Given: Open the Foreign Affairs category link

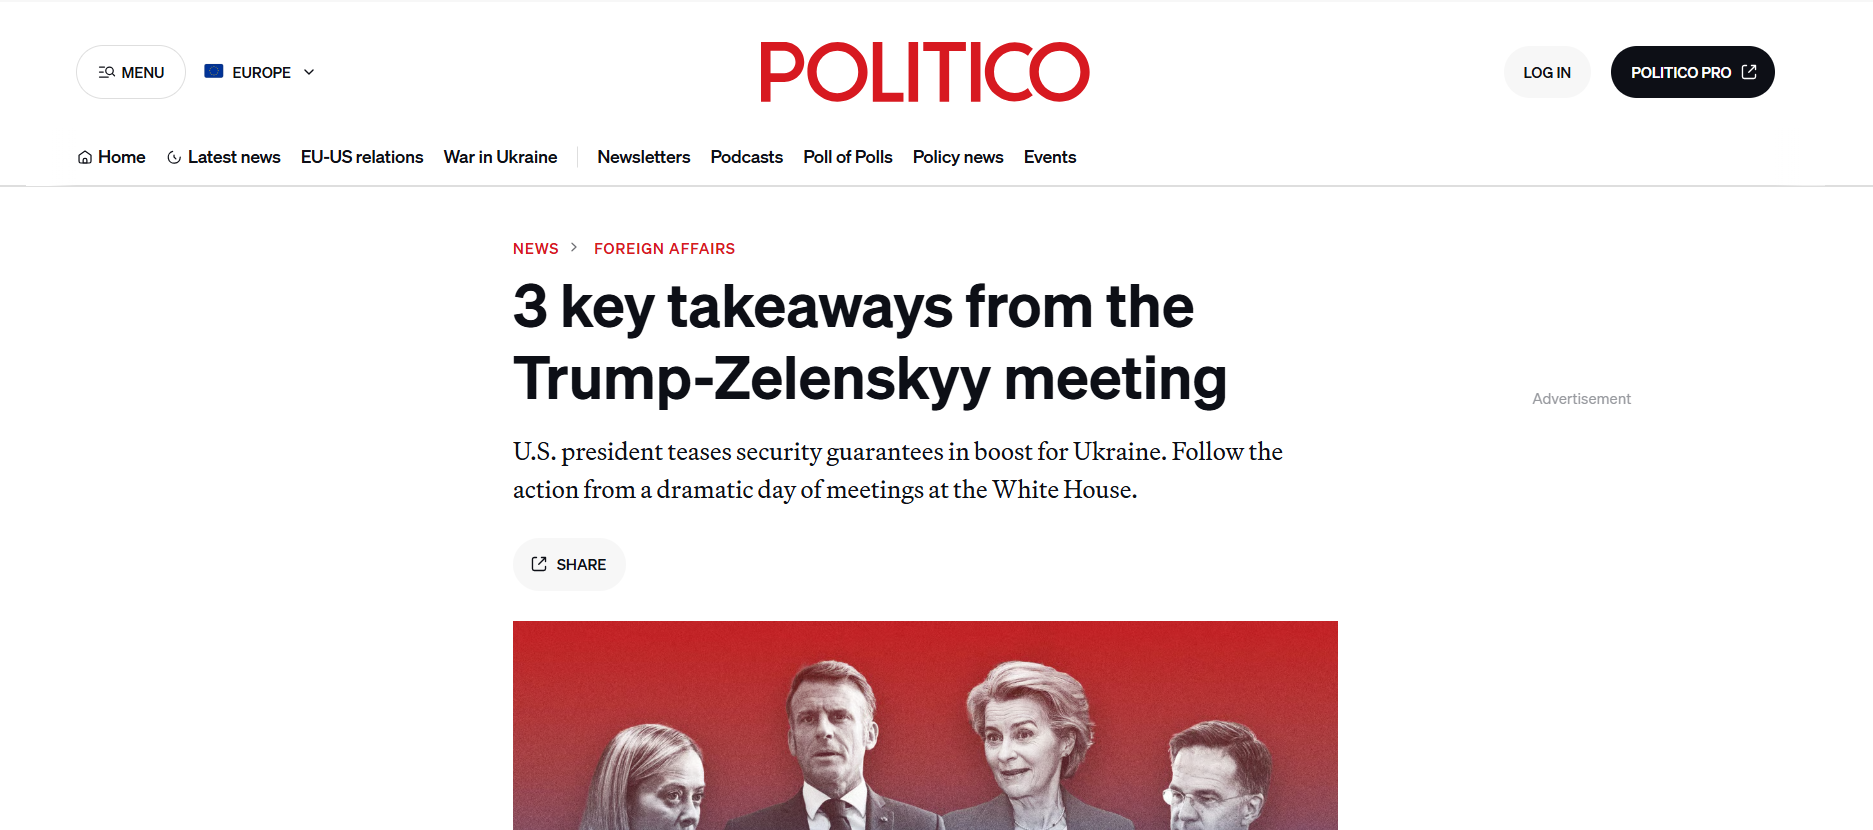Looking at the screenshot, I should coord(664,249).
